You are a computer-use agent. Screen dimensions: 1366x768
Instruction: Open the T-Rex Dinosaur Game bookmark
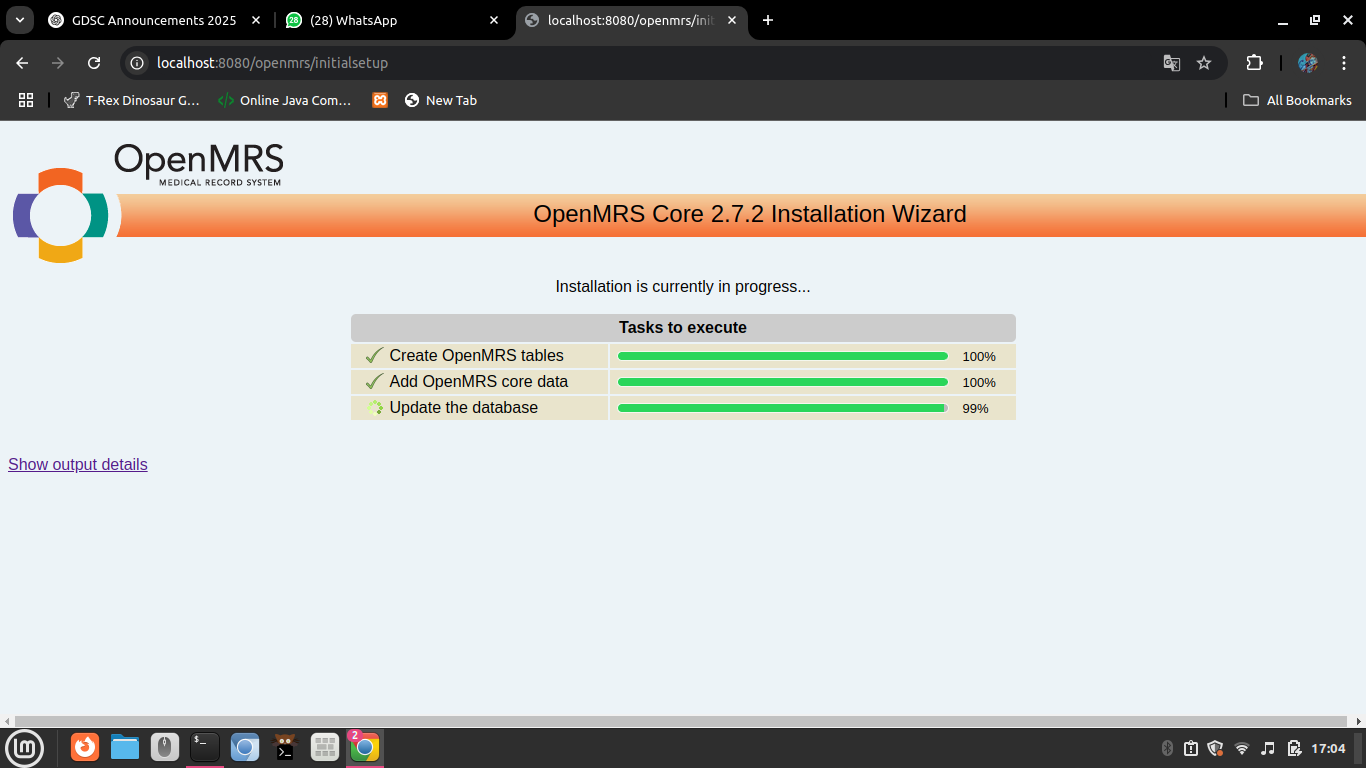(x=132, y=100)
